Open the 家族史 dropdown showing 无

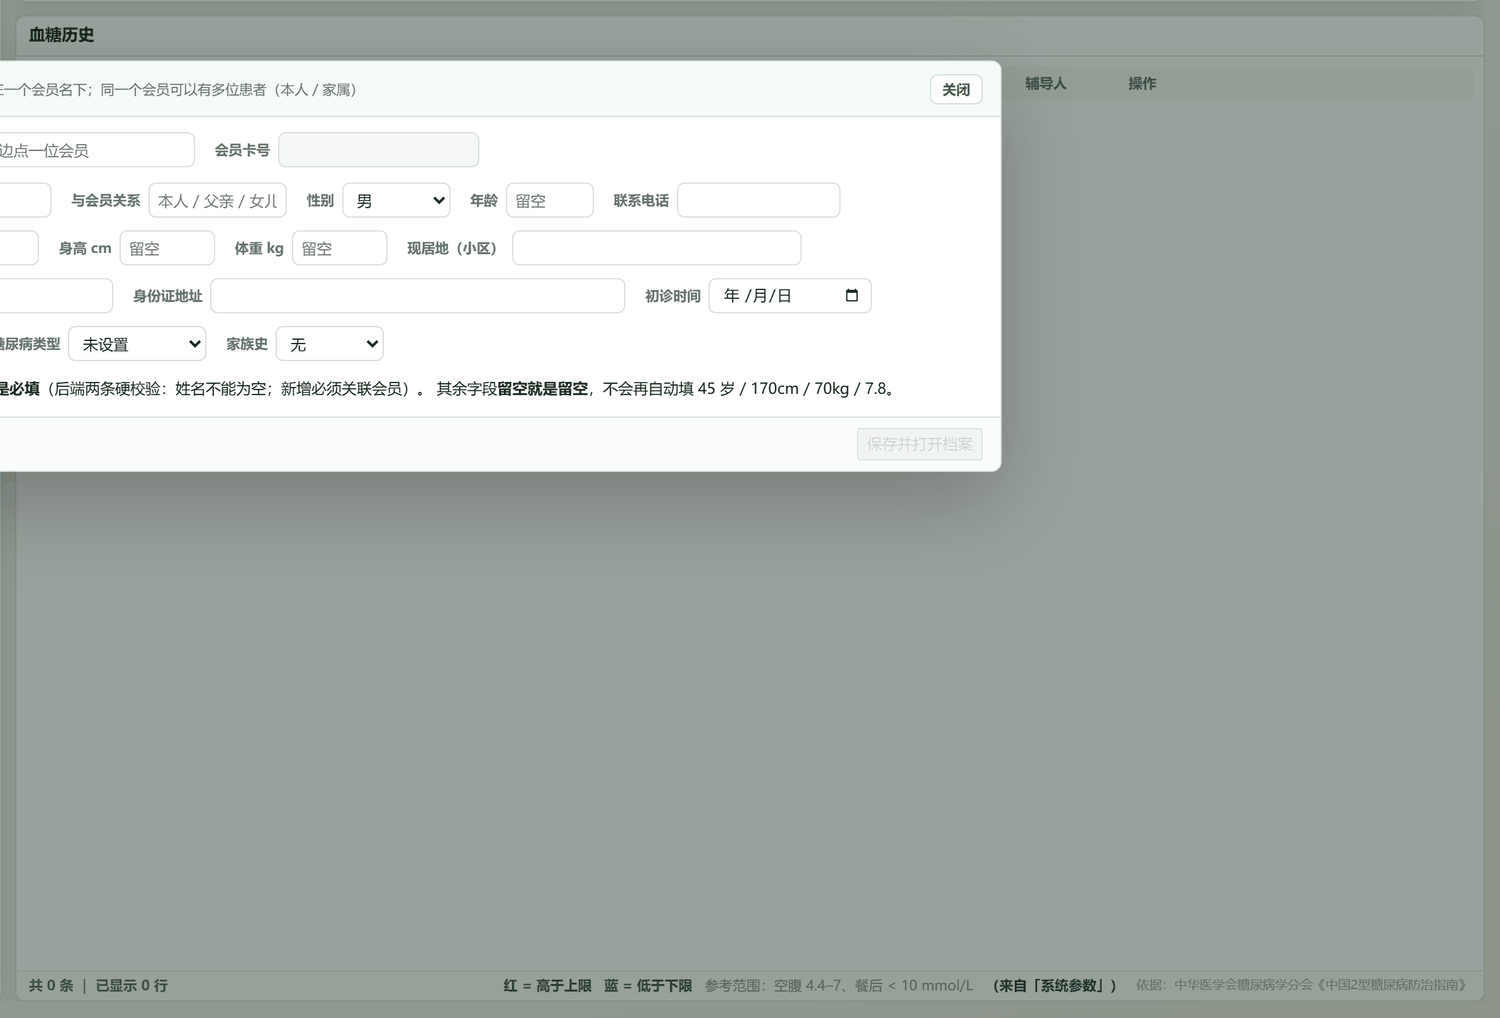(330, 344)
